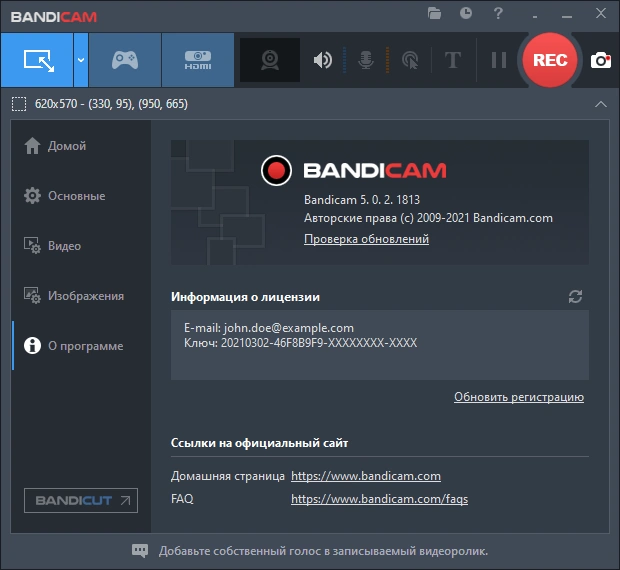
Task: Open the Видео settings tab
Action: click(81, 245)
